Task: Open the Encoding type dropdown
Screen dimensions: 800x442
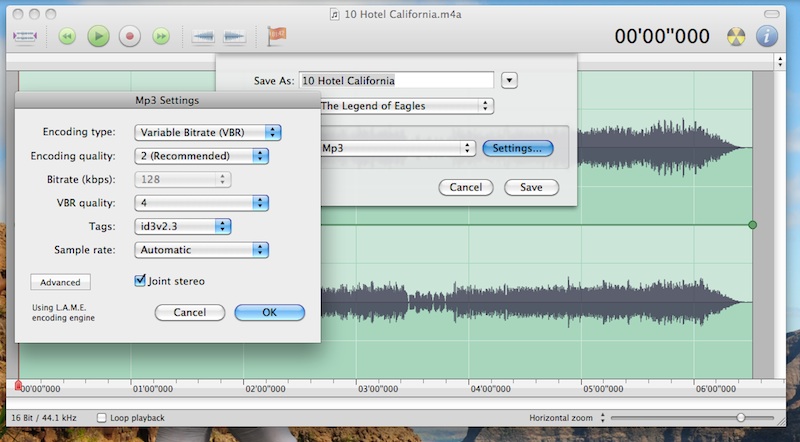Action: [x=208, y=132]
